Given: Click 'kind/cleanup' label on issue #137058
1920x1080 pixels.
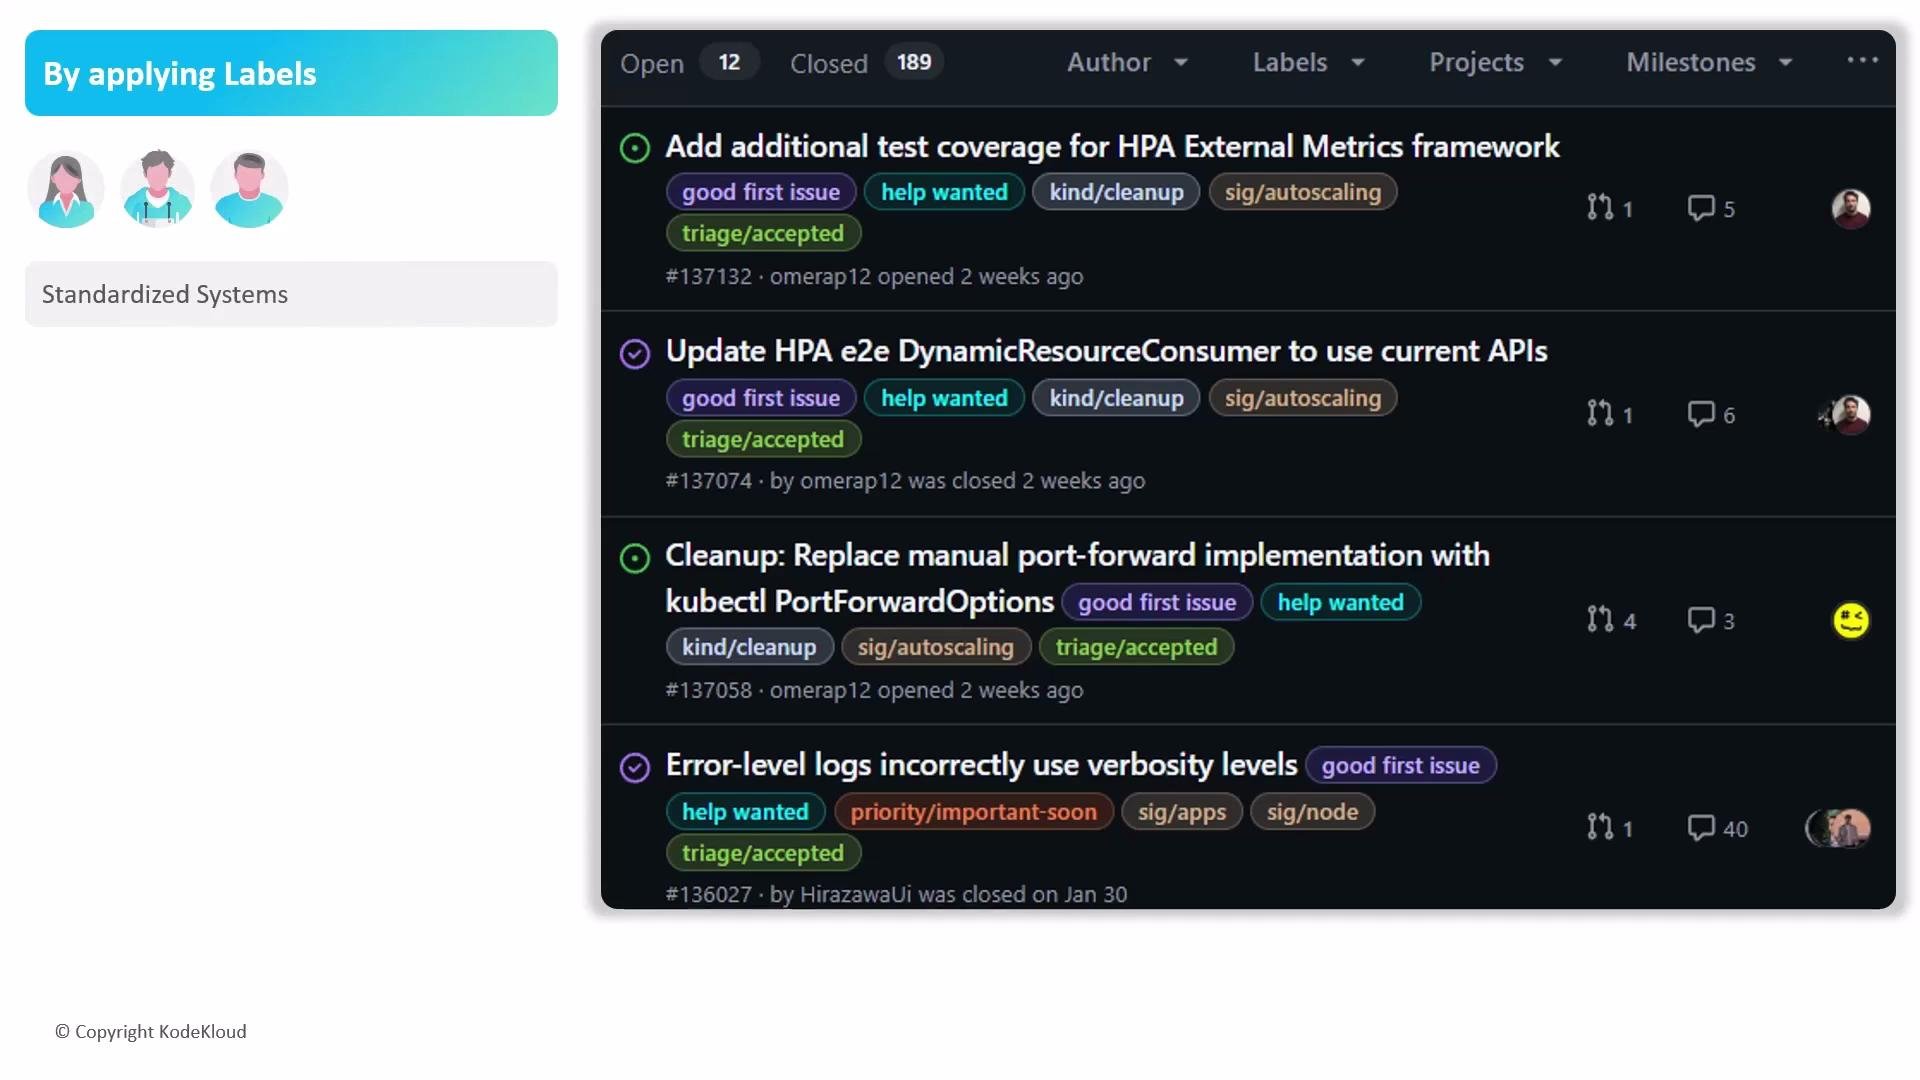Looking at the screenshot, I should click(x=749, y=647).
